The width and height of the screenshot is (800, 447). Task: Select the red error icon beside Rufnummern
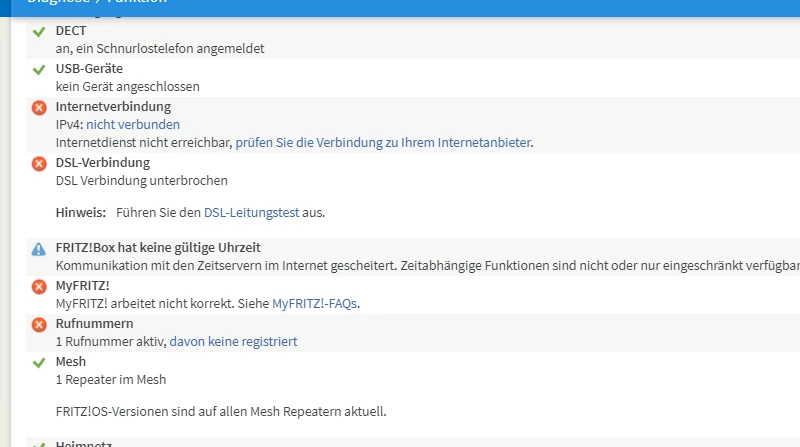coord(39,325)
